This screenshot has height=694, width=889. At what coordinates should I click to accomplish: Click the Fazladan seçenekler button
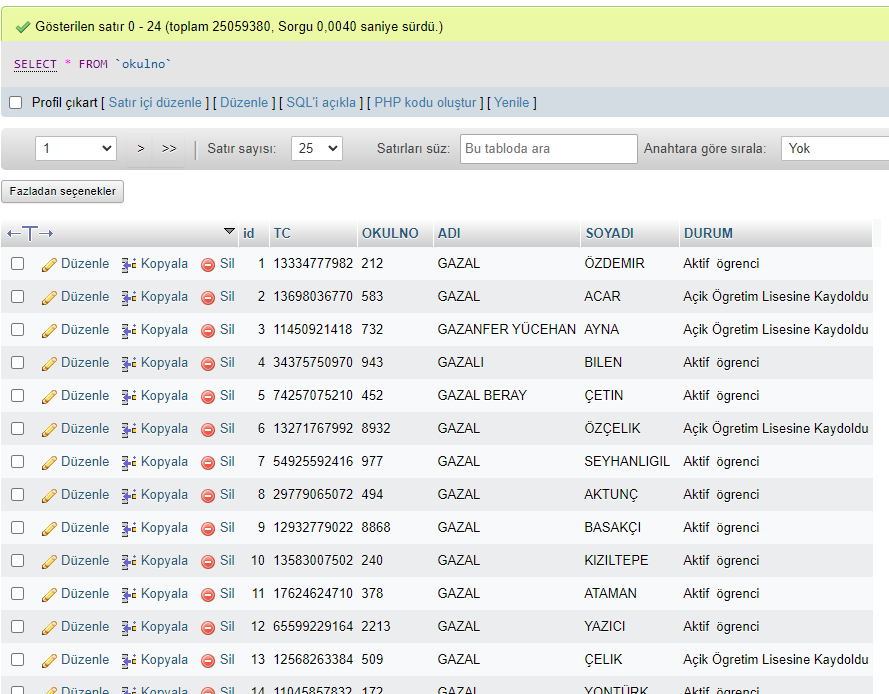[62, 191]
